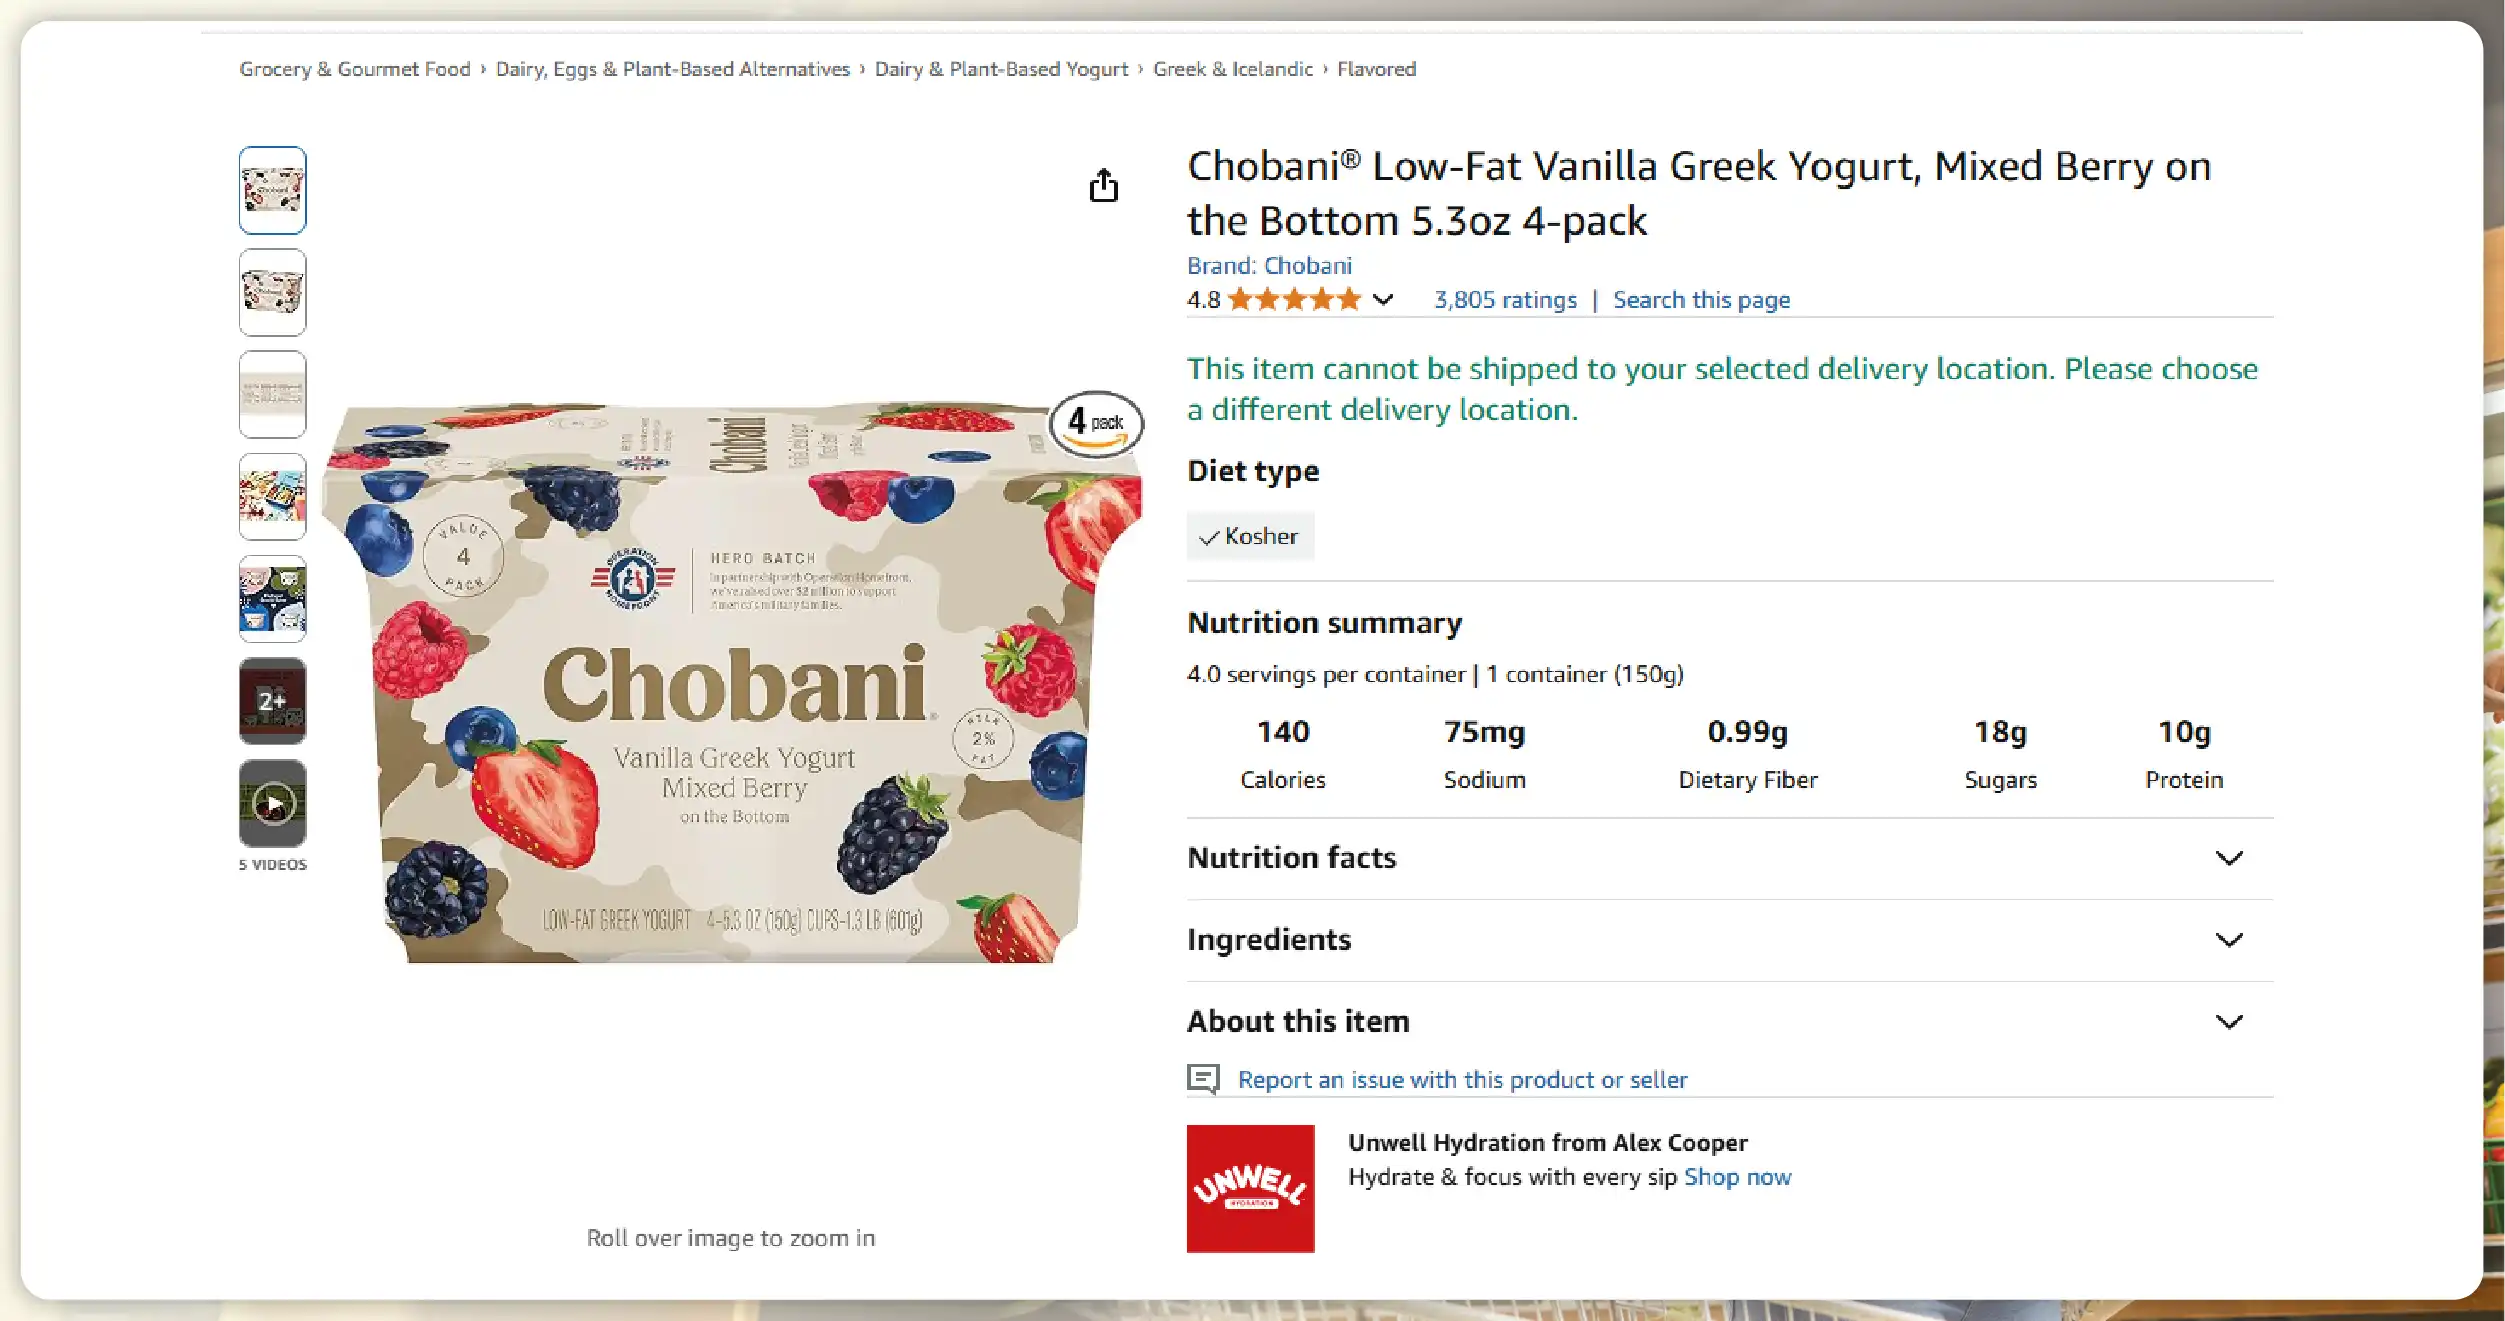The image size is (2505, 1321).
Task: Select the second product thumbnail image
Action: 273,292
